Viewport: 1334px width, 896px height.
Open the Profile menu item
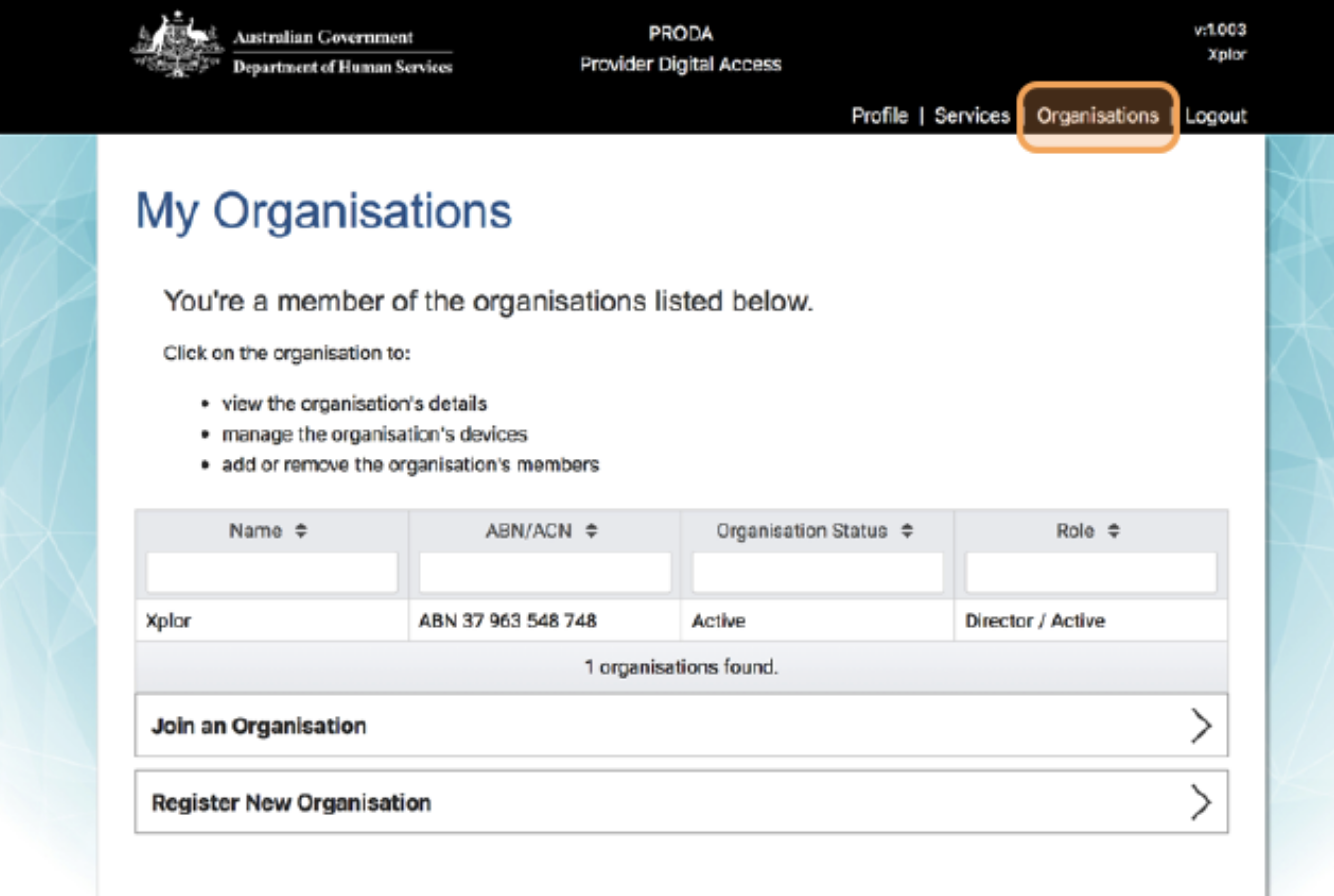click(x=879, y=116)
